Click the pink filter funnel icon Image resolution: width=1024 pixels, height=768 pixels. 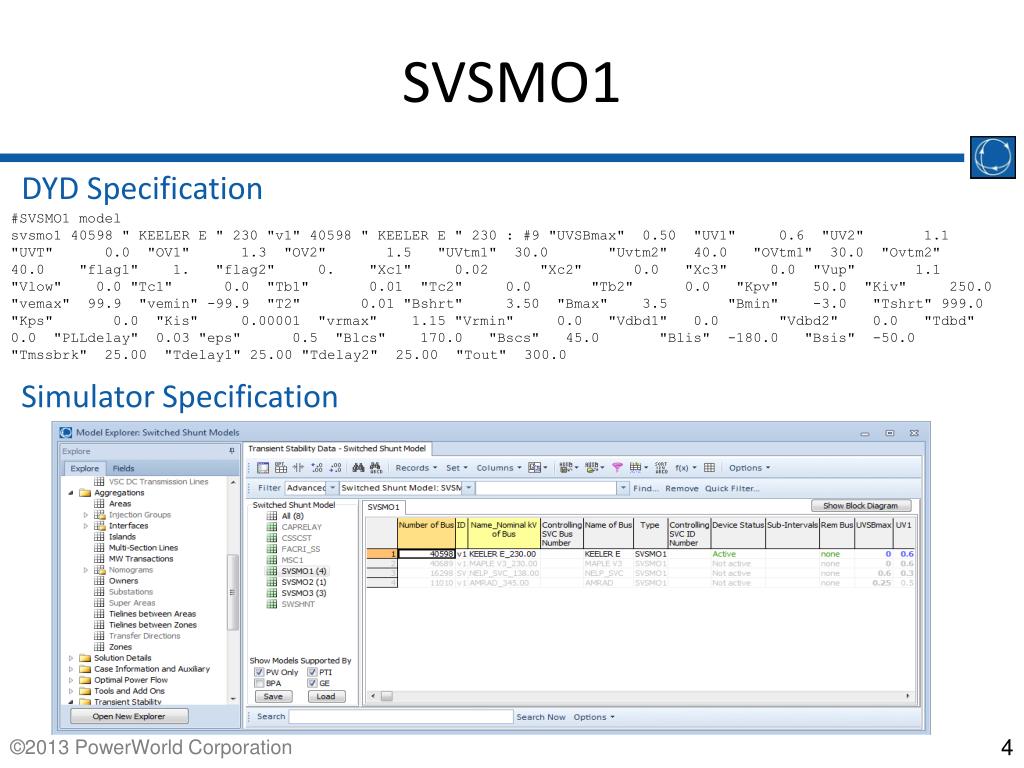616,468
